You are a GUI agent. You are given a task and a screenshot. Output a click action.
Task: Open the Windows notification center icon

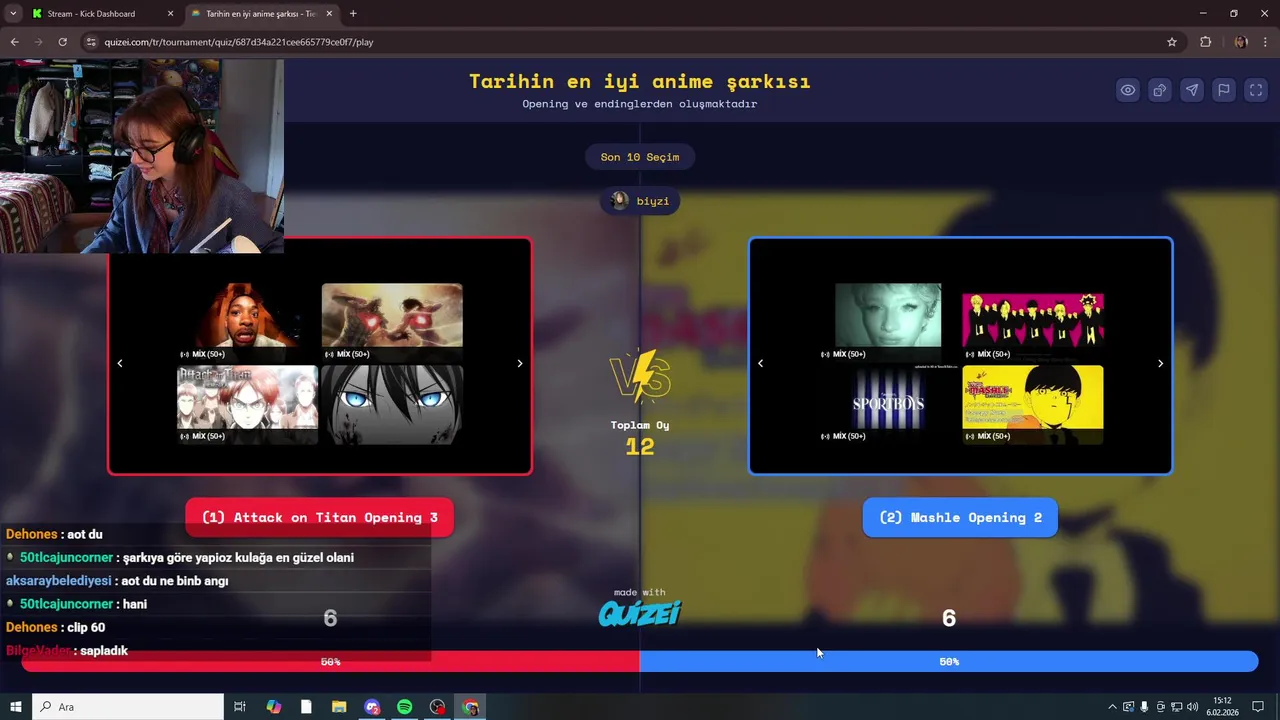point(1258,707)
